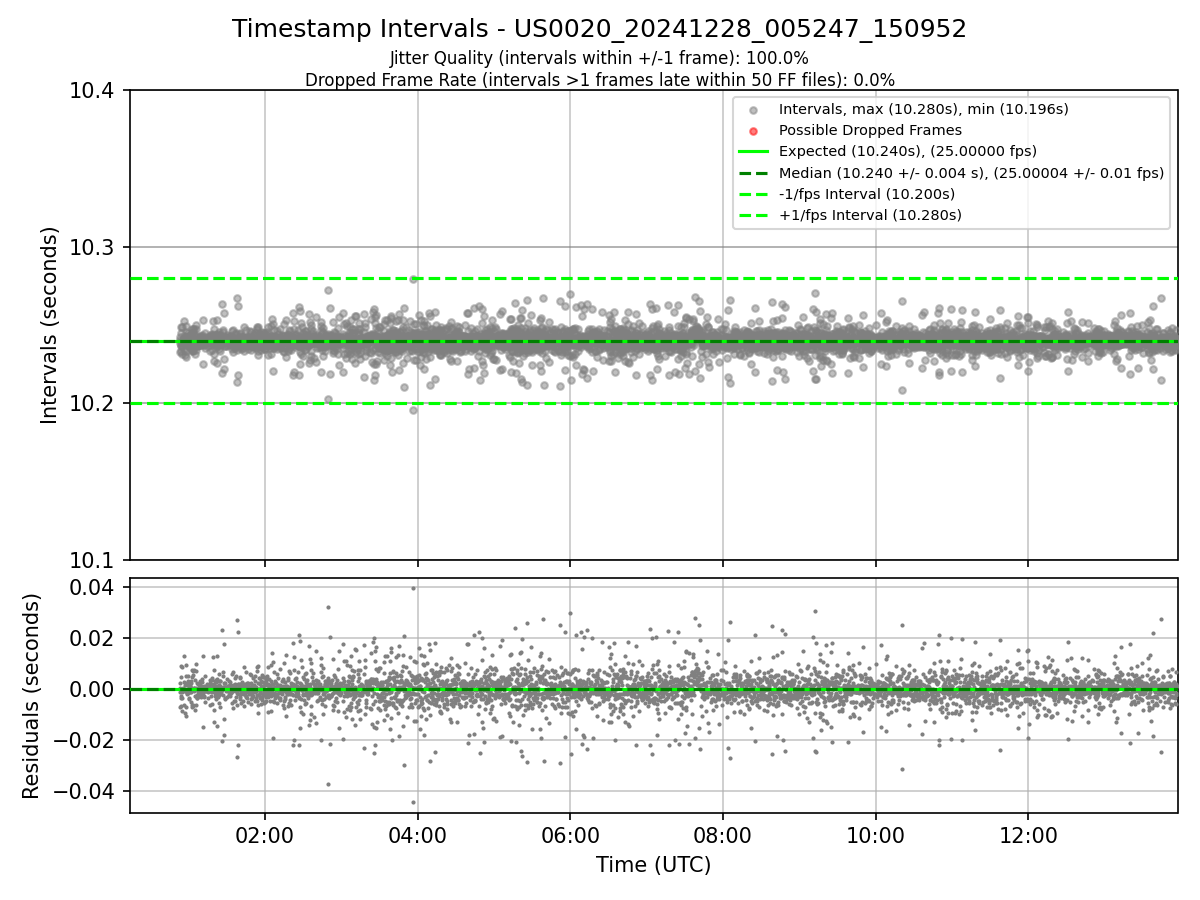
Task: Click the 02:00 time tick label
Action: coord(265,834)
